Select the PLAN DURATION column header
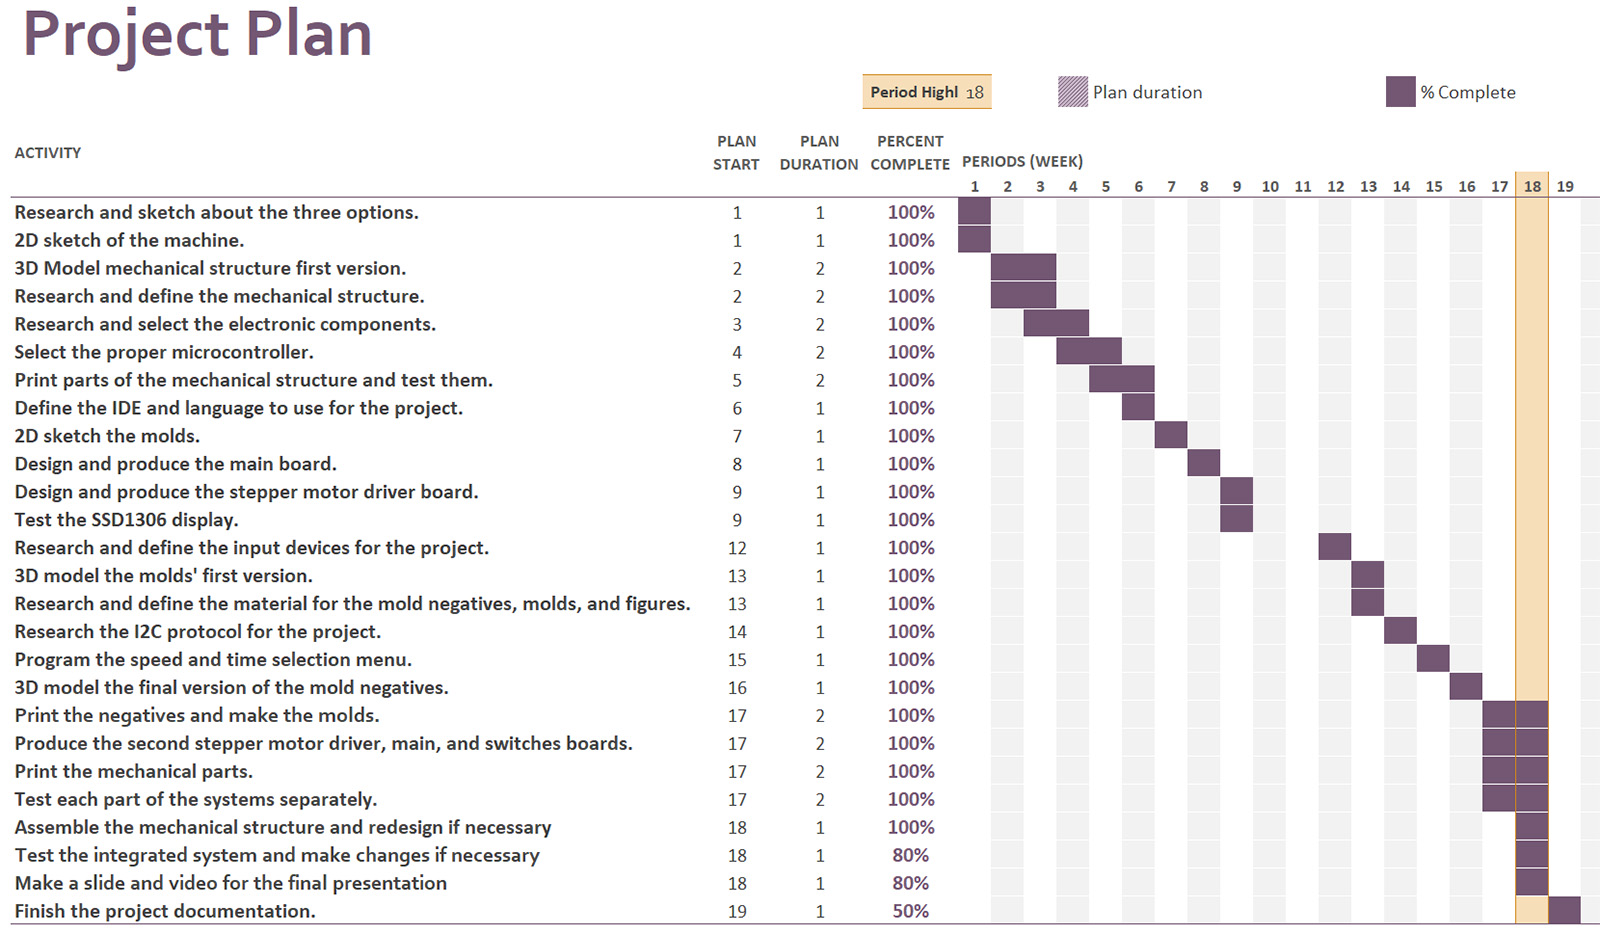Viewport: 1600px width, 934px height. [x=819, y=153]
